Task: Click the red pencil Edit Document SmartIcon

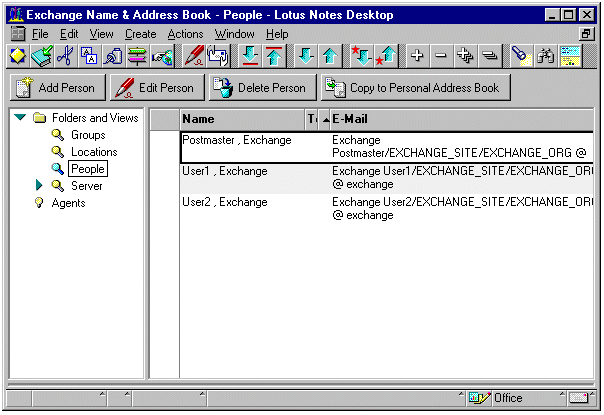Action: click(x=194, y=56)
